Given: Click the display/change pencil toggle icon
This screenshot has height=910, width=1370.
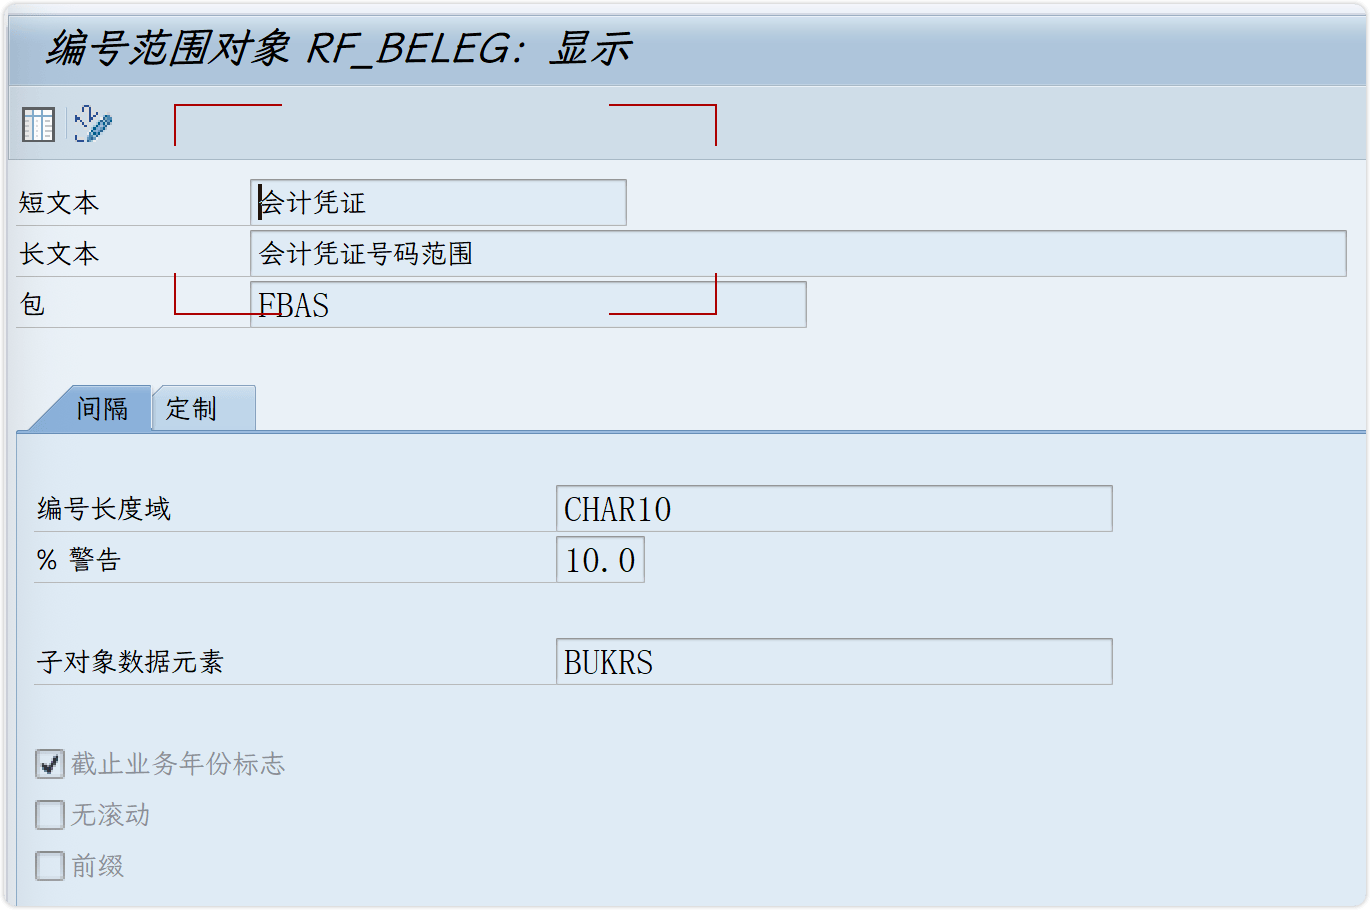Looking at the screenshot, I should point(93,123).
